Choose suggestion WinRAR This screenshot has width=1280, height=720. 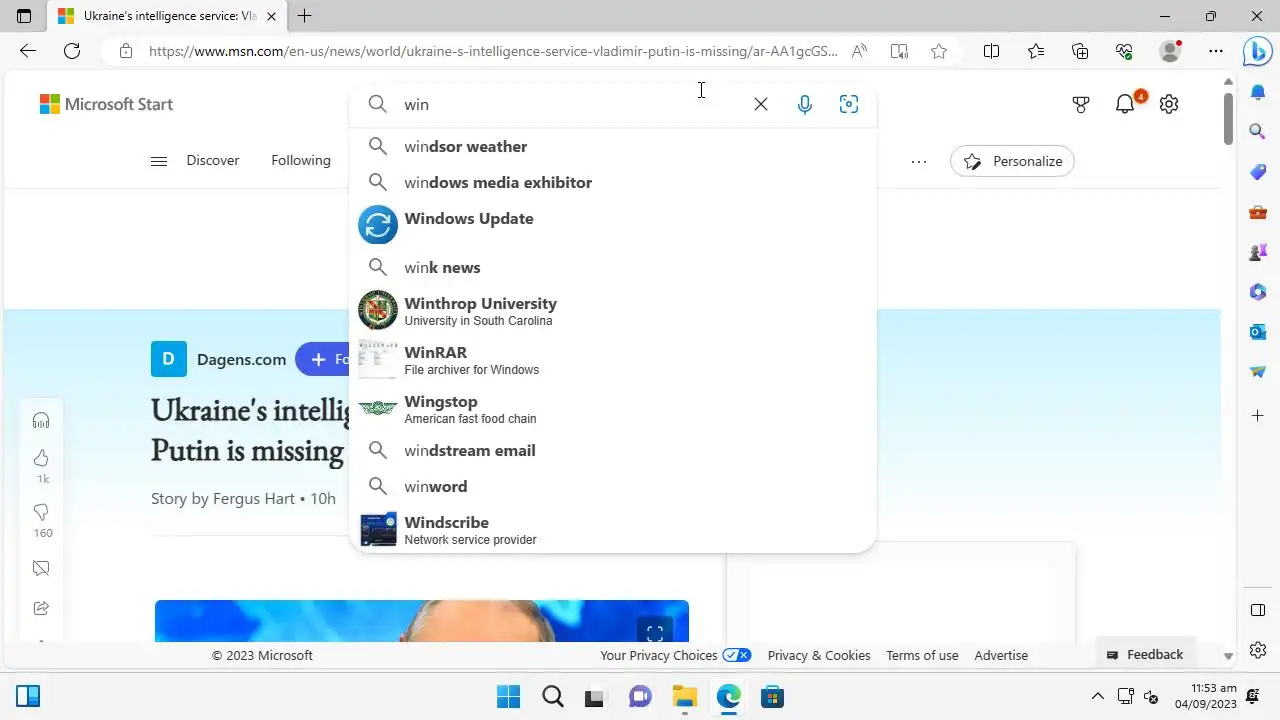613,360
